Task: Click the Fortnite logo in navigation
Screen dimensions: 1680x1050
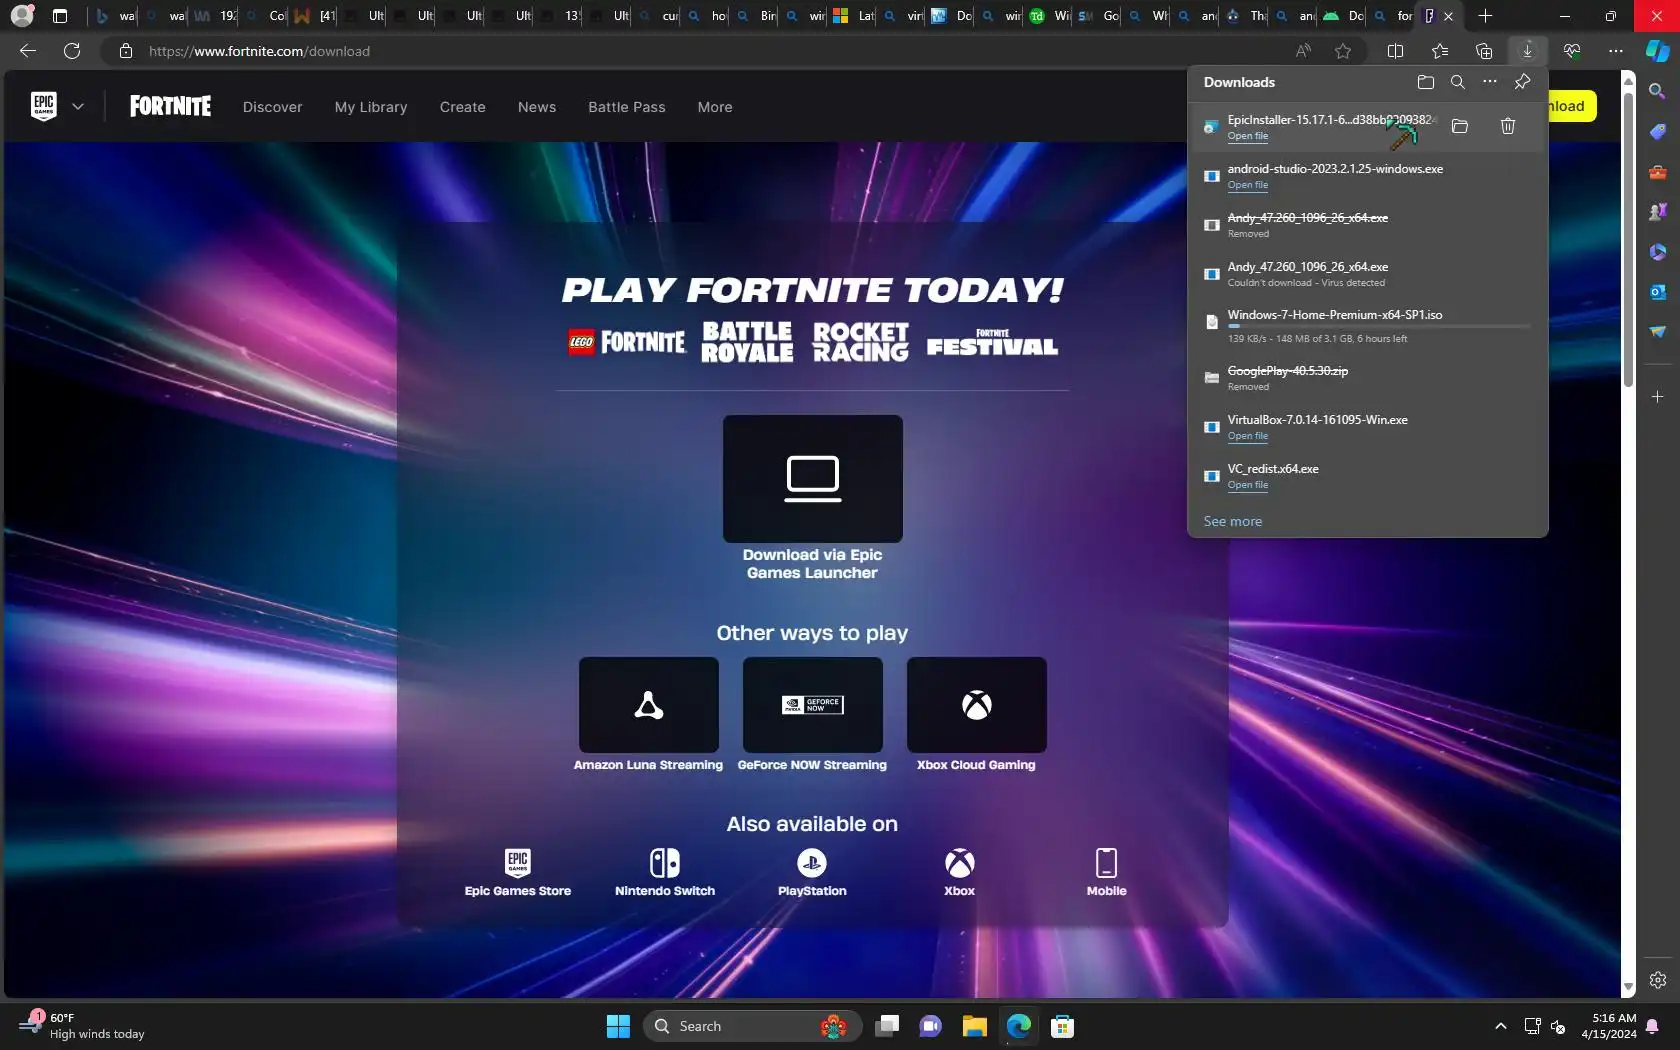Action: pos(170,106)
